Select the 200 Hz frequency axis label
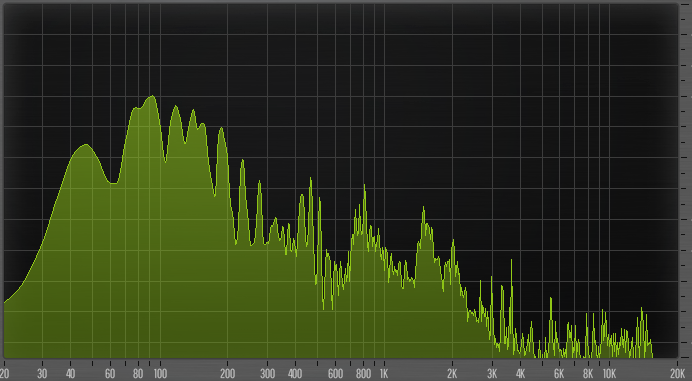692x381 pixels. (x=228, y=374)
